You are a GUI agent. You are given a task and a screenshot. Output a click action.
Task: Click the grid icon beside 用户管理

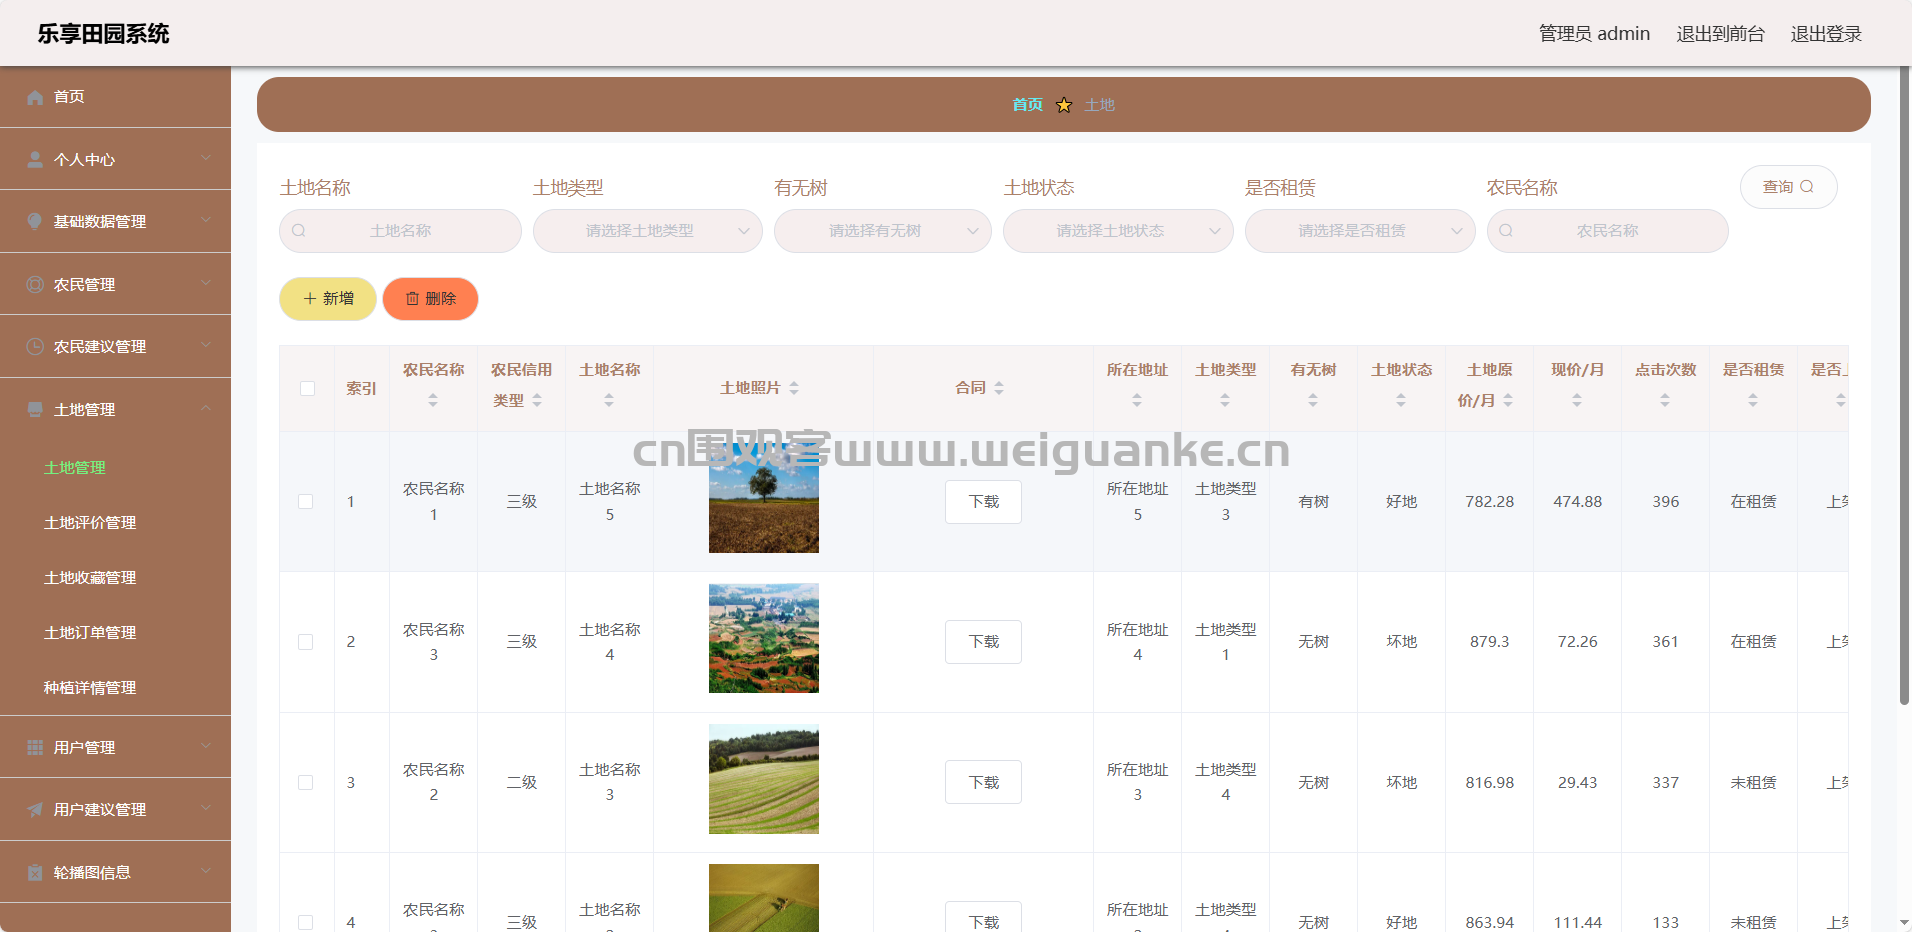pyautogui.click(x=35, y=748)
